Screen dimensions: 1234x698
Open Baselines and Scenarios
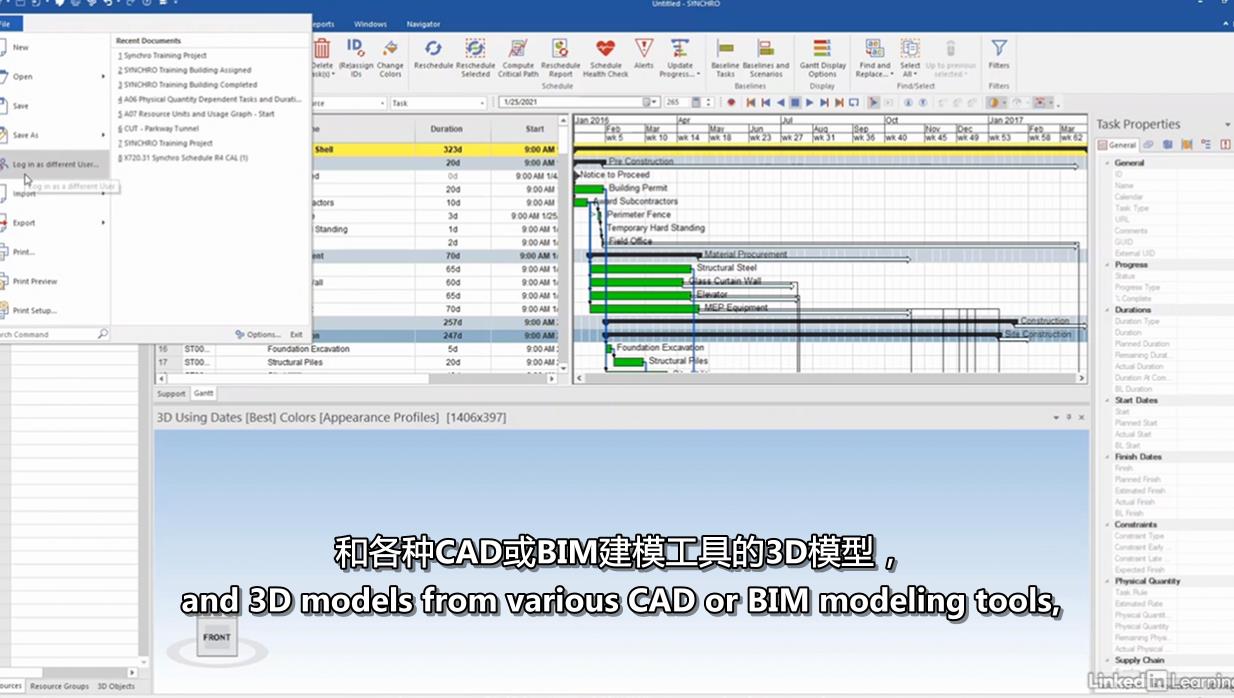tap(766, 57)
